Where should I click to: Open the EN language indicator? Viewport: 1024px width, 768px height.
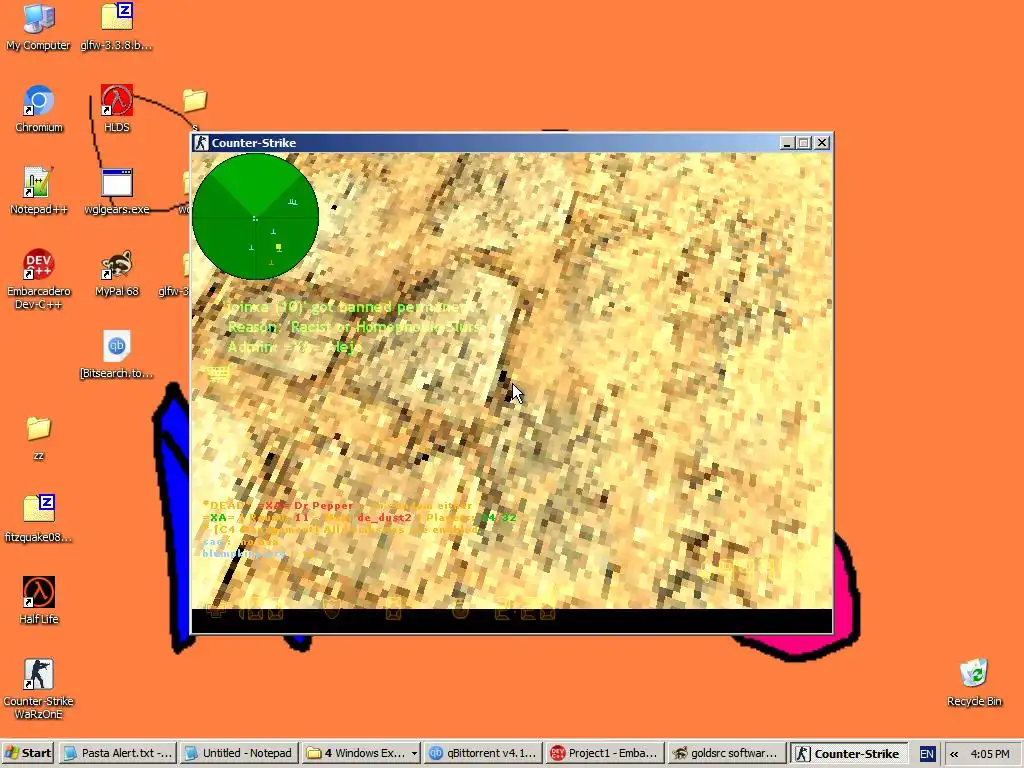tap(927, 754)
